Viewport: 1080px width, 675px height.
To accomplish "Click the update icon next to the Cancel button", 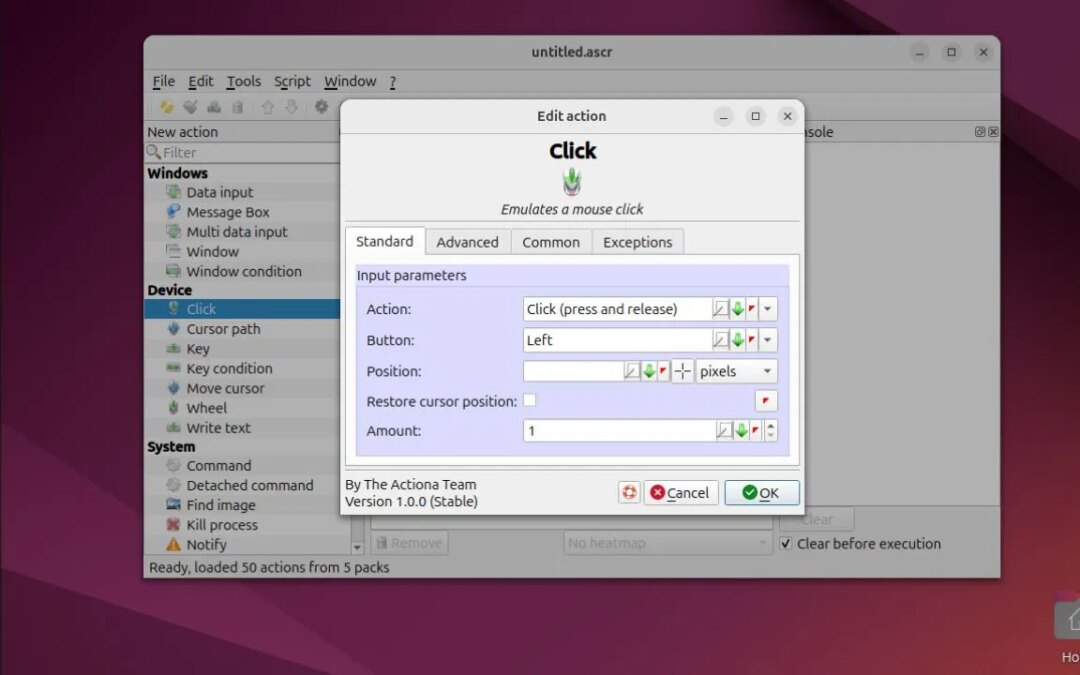I will pyautogui.click(x=629, y=492).
